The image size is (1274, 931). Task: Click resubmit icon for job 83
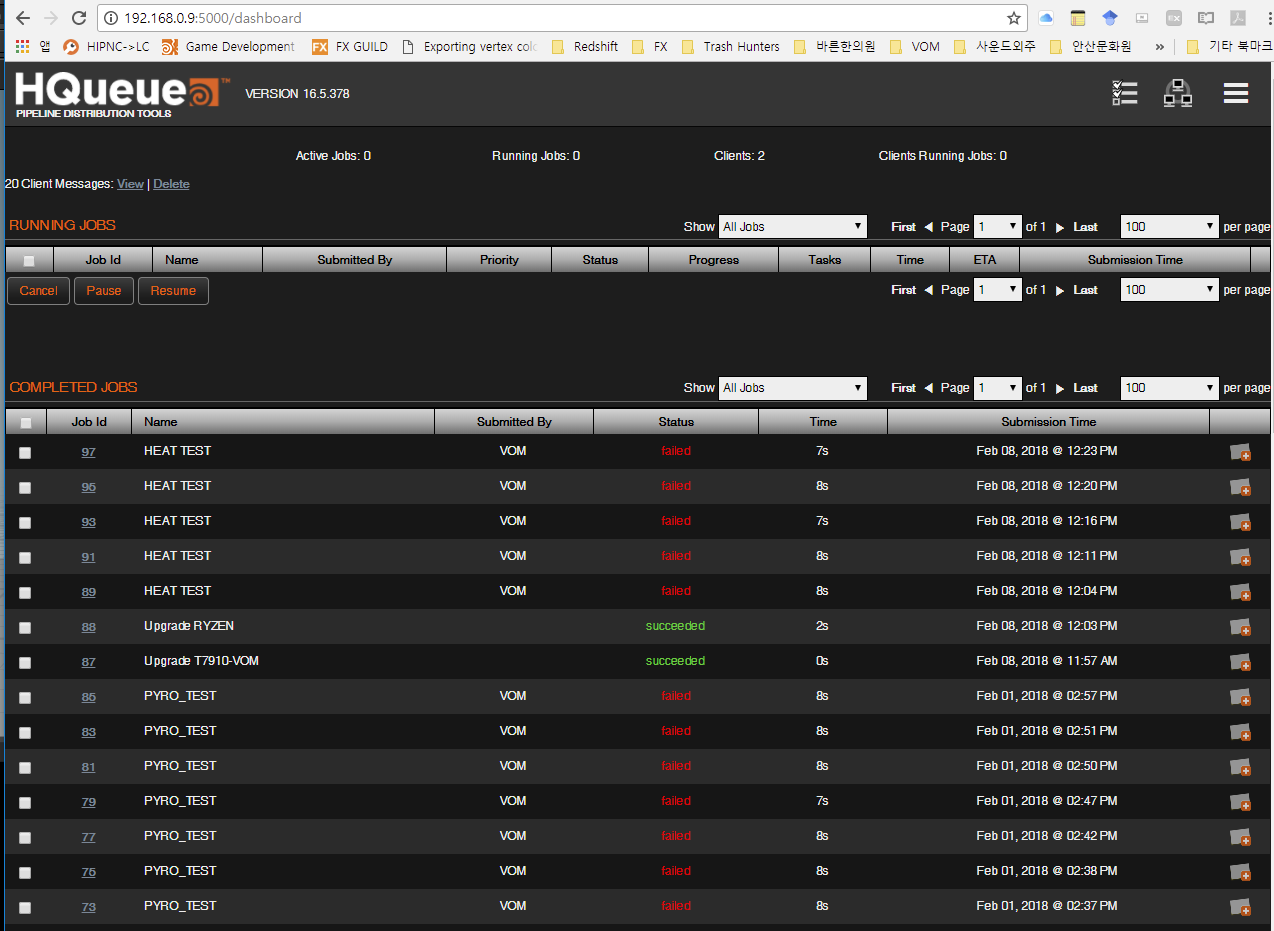coord(1240,733)
